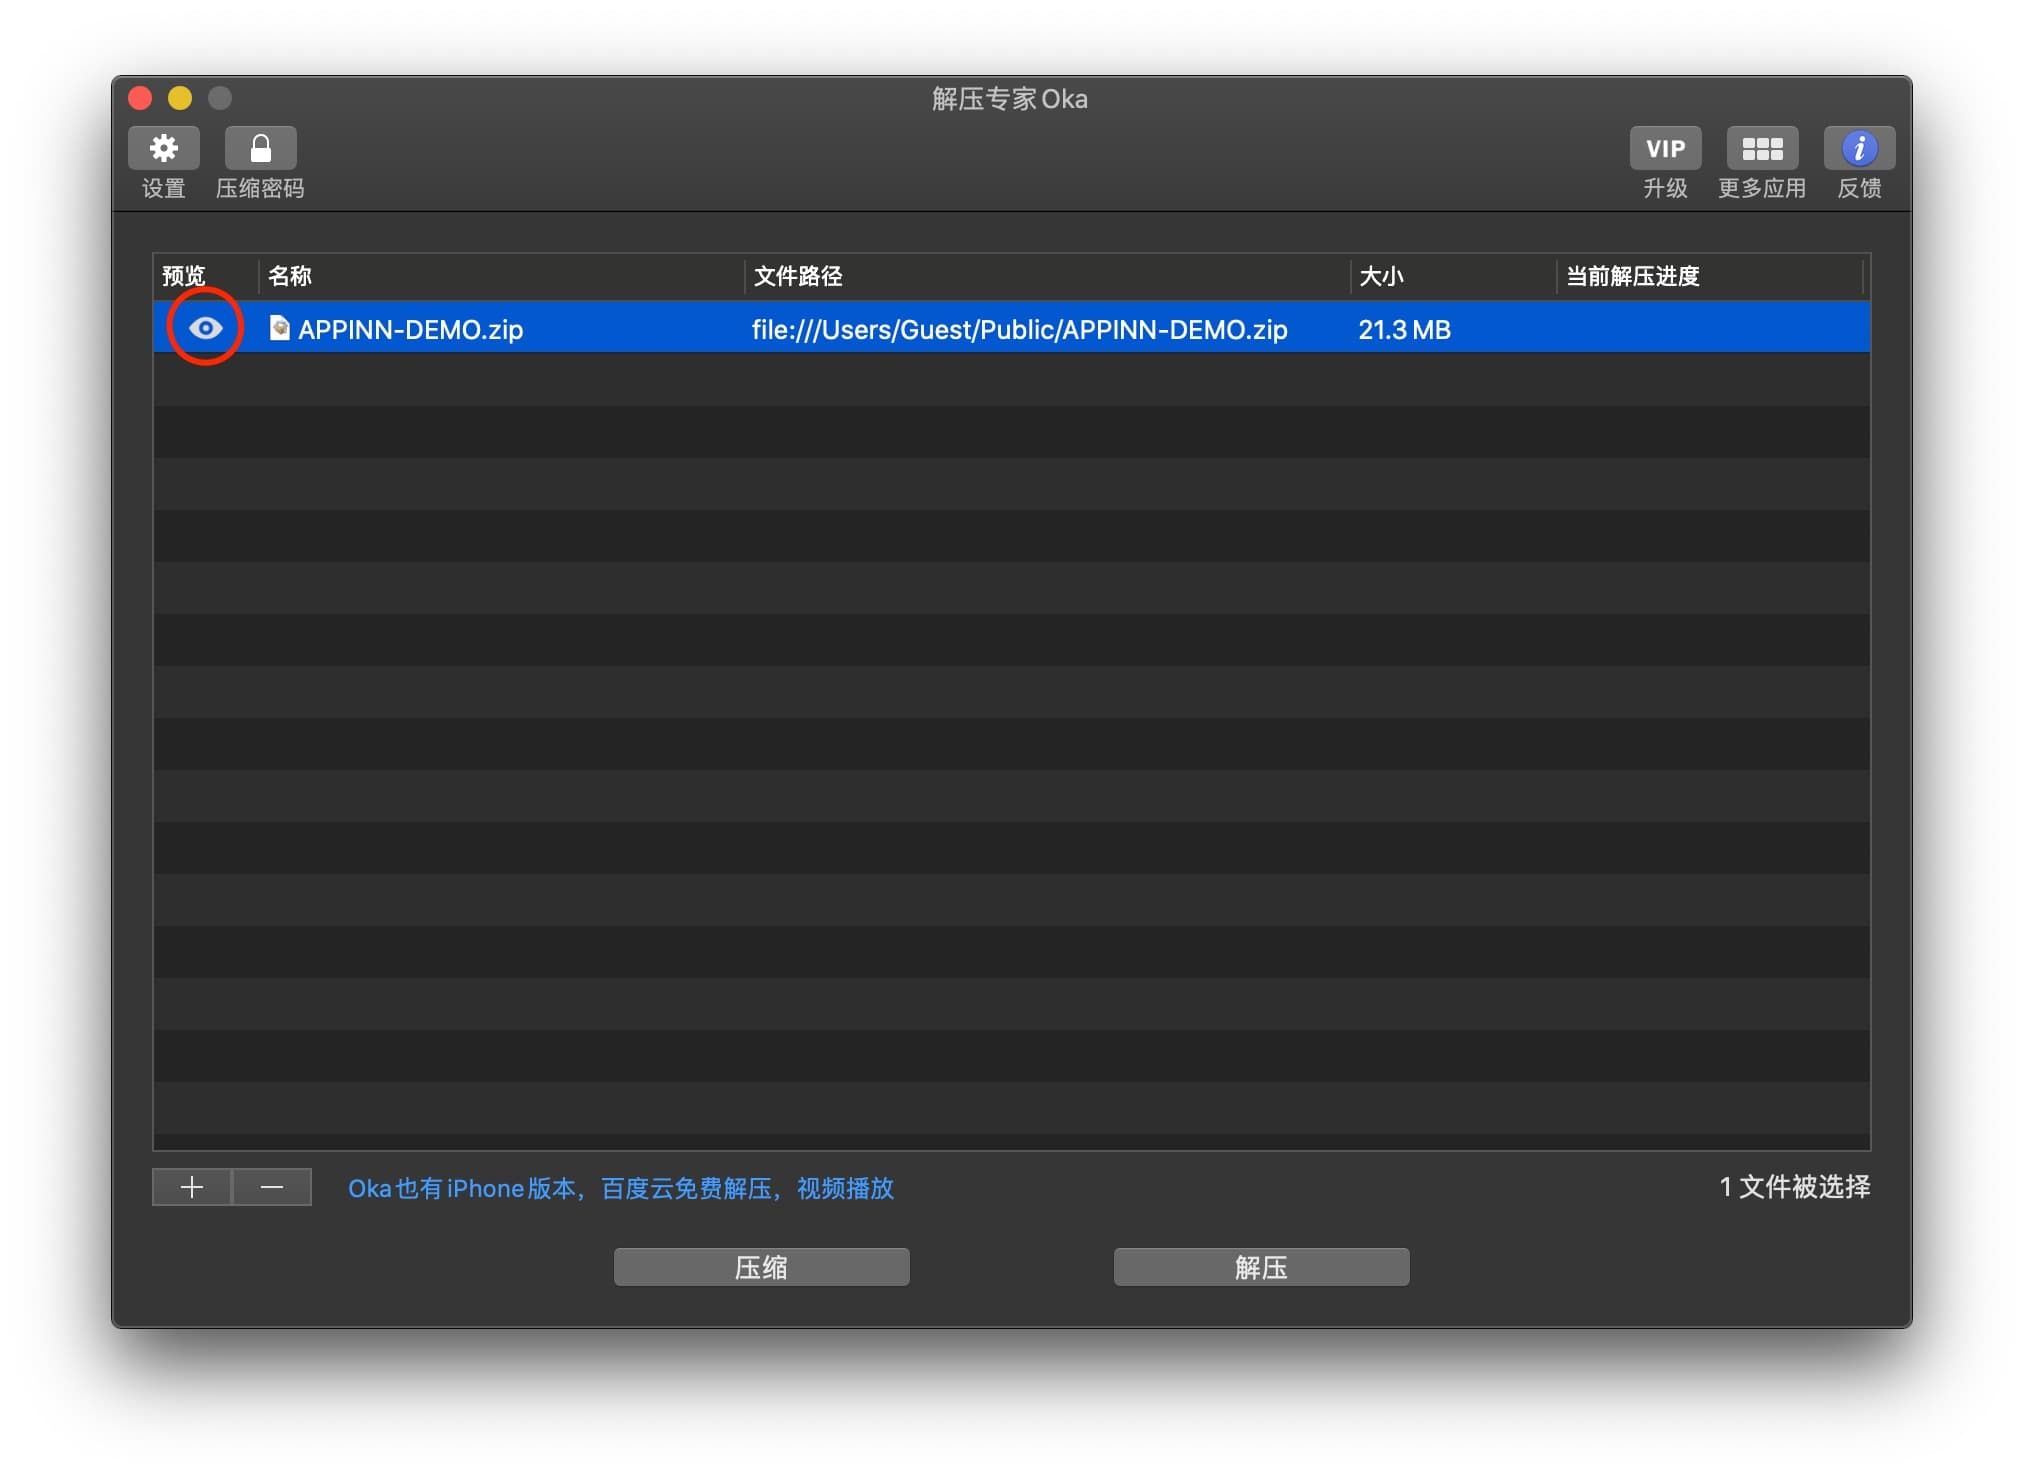
Task: Open the more apps grid icon
Action: (x=1762, y=148)
